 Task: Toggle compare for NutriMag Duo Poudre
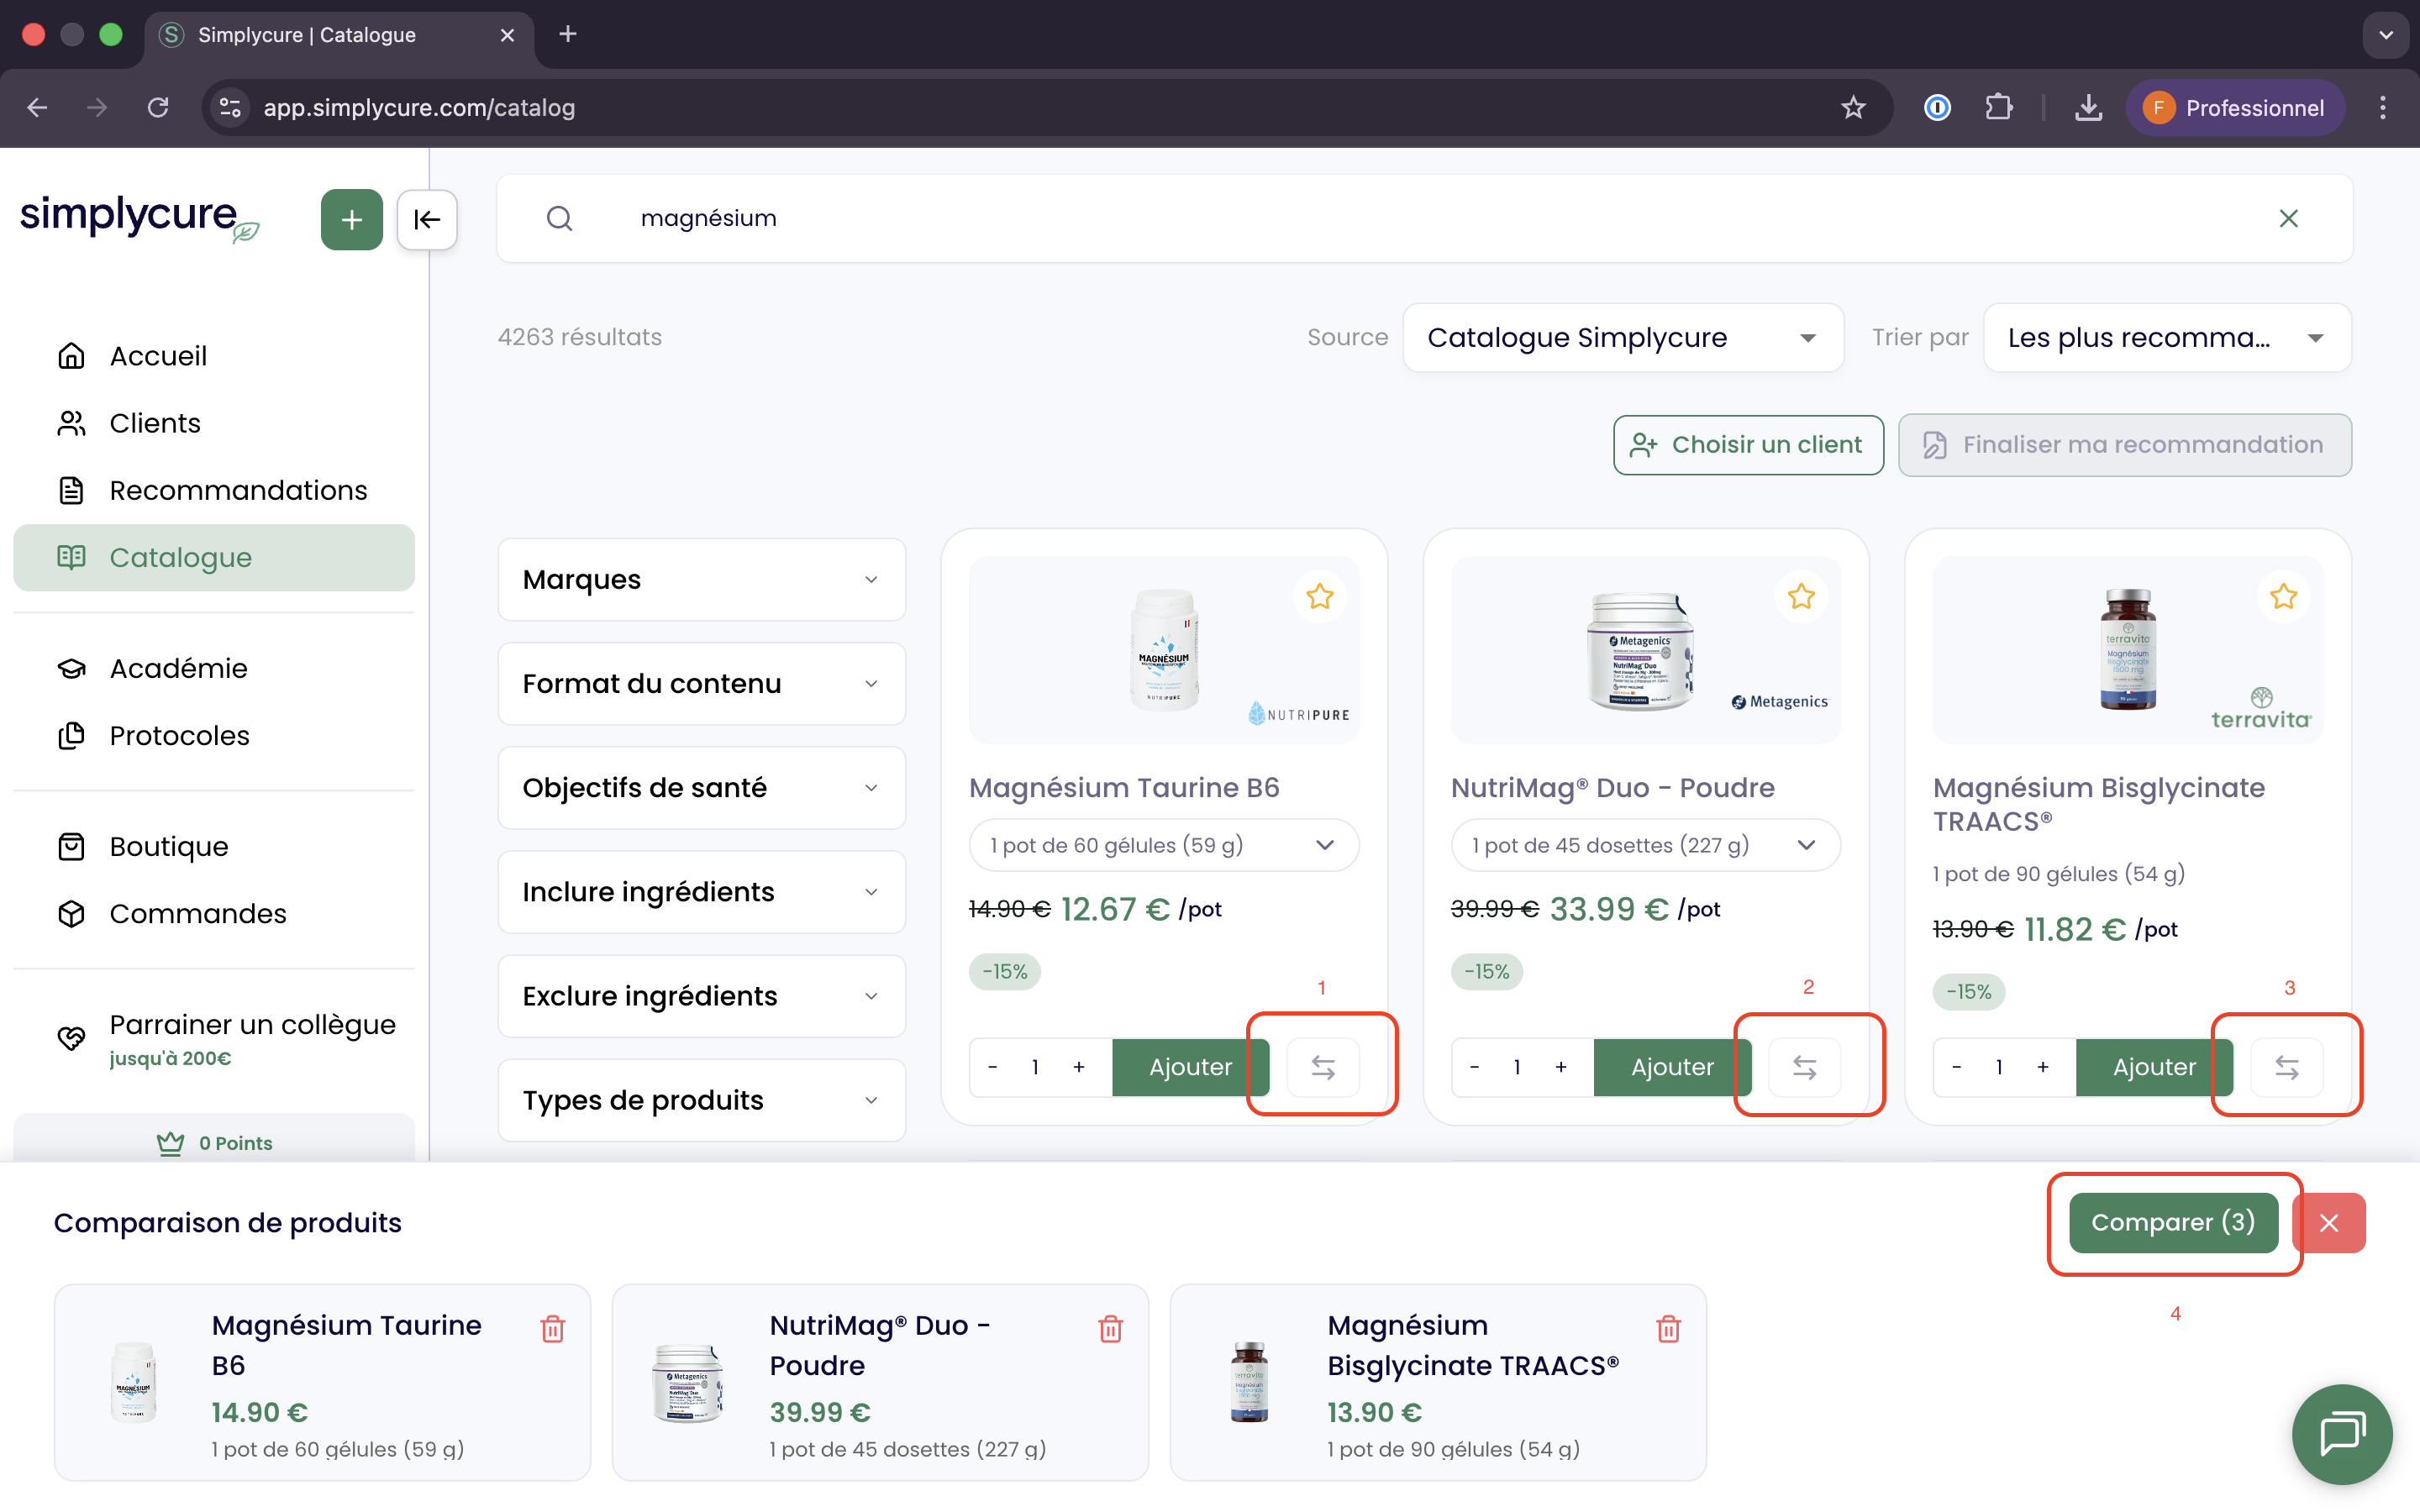tap(1805, 1067)
